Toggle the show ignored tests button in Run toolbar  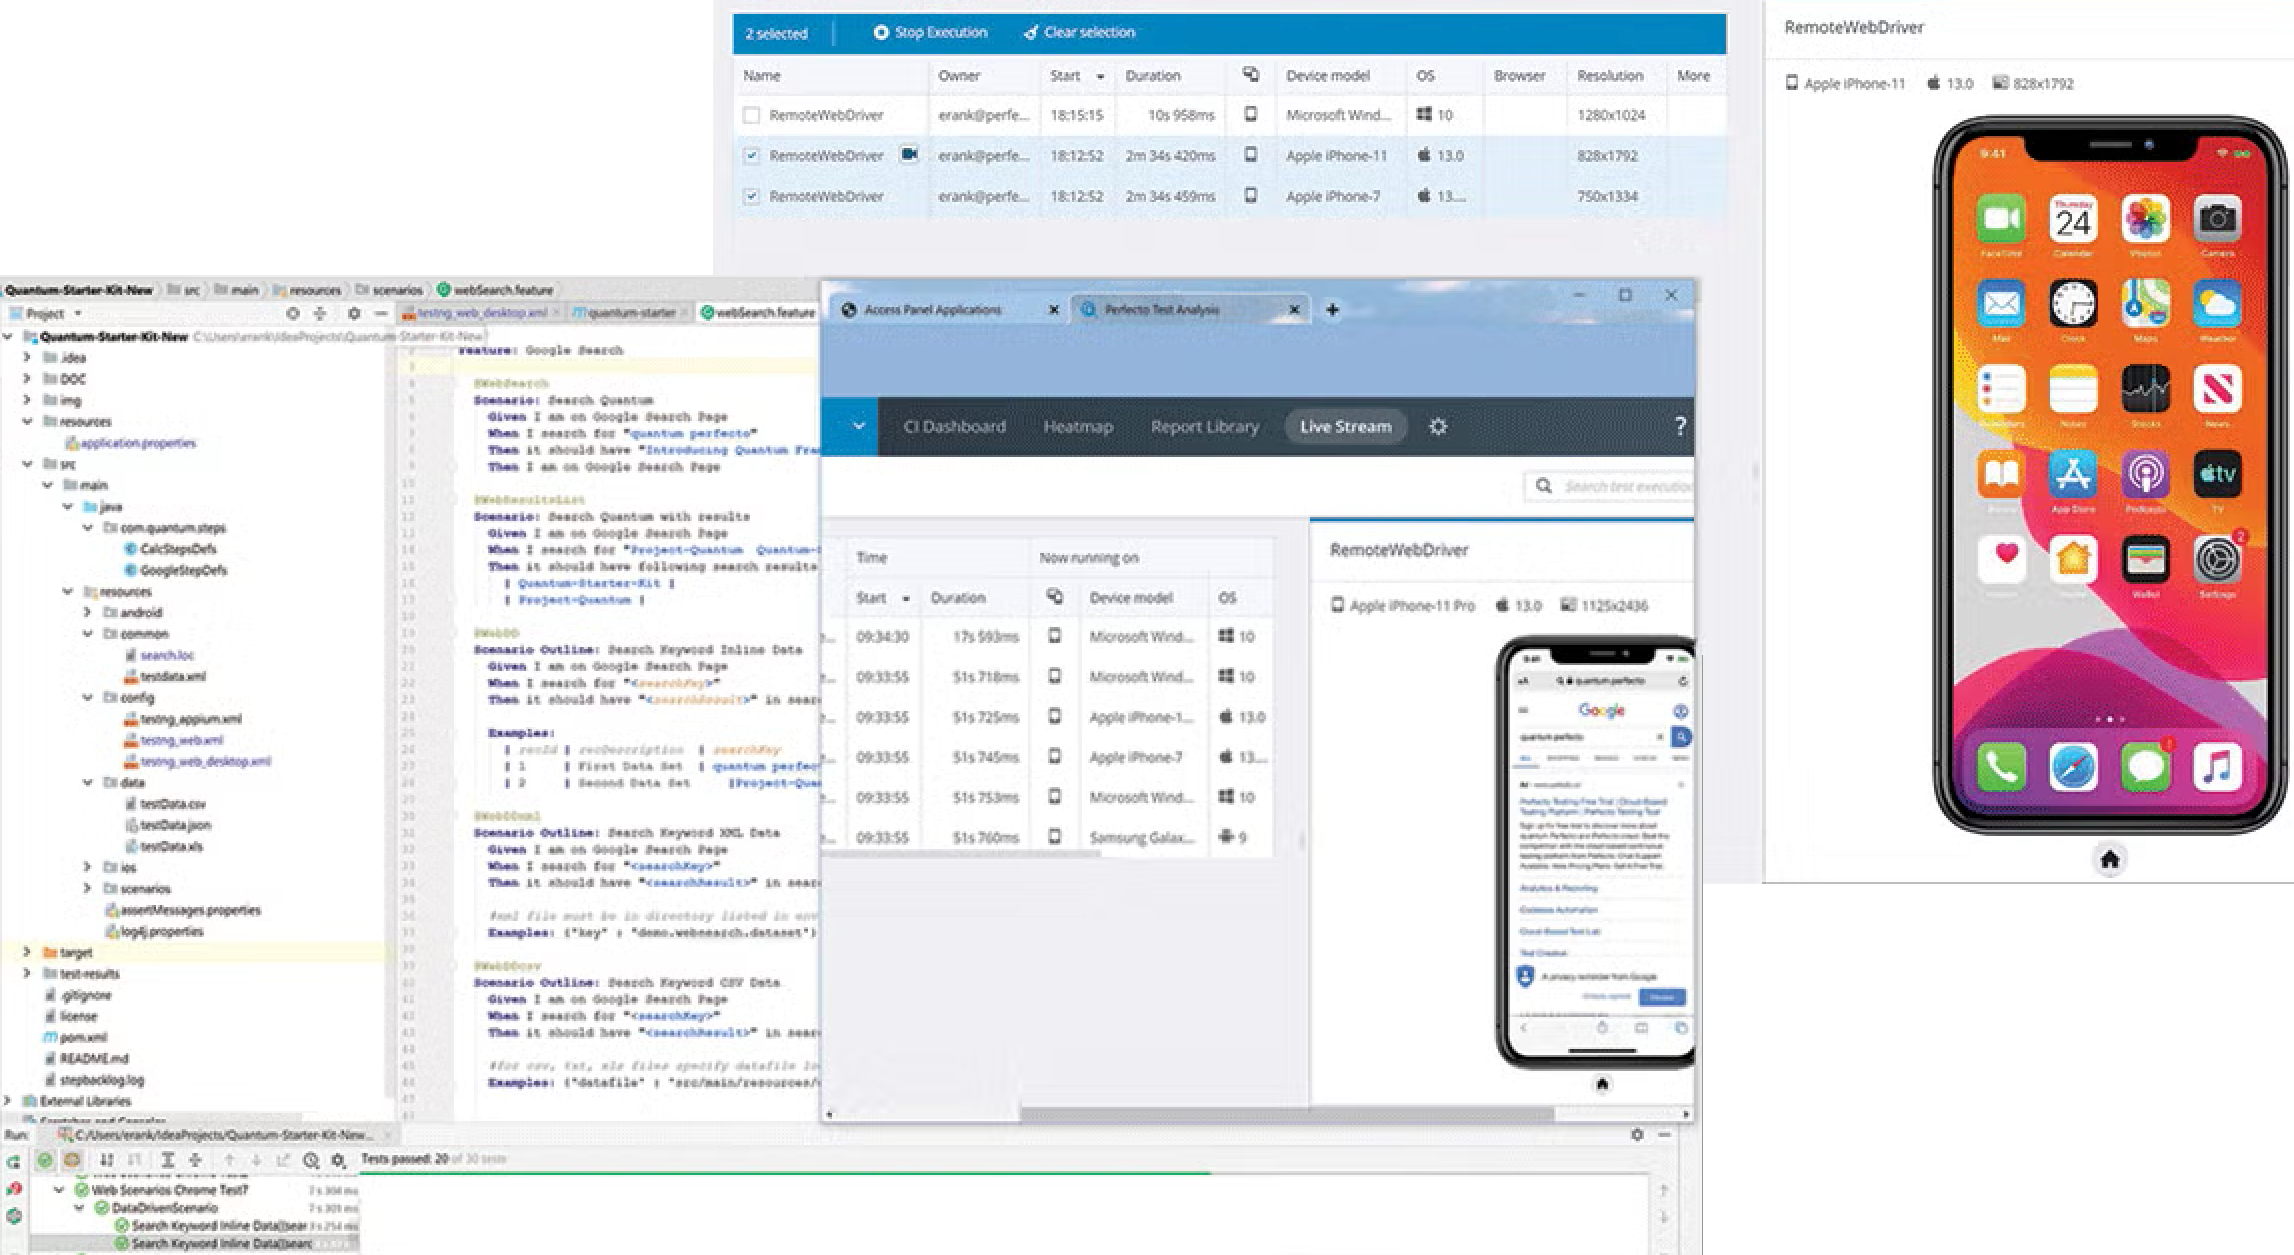(x=72, y=1161)
